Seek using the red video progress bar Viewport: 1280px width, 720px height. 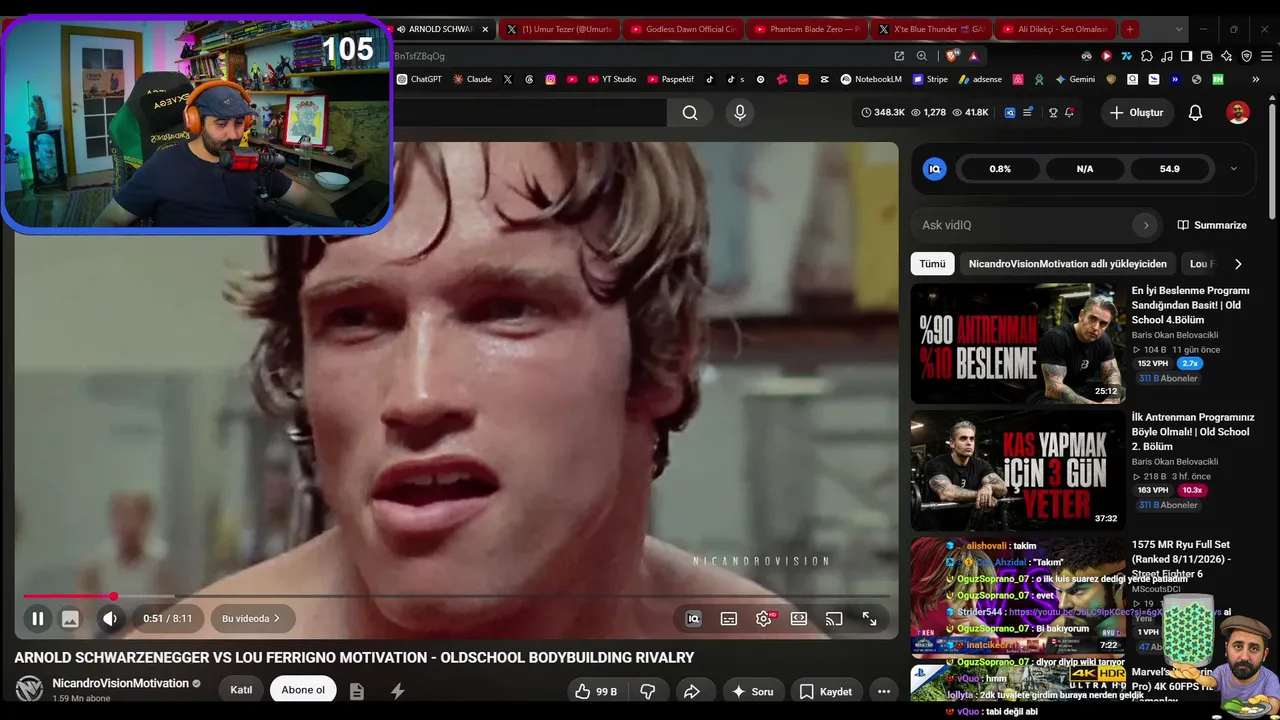(456, 596)
